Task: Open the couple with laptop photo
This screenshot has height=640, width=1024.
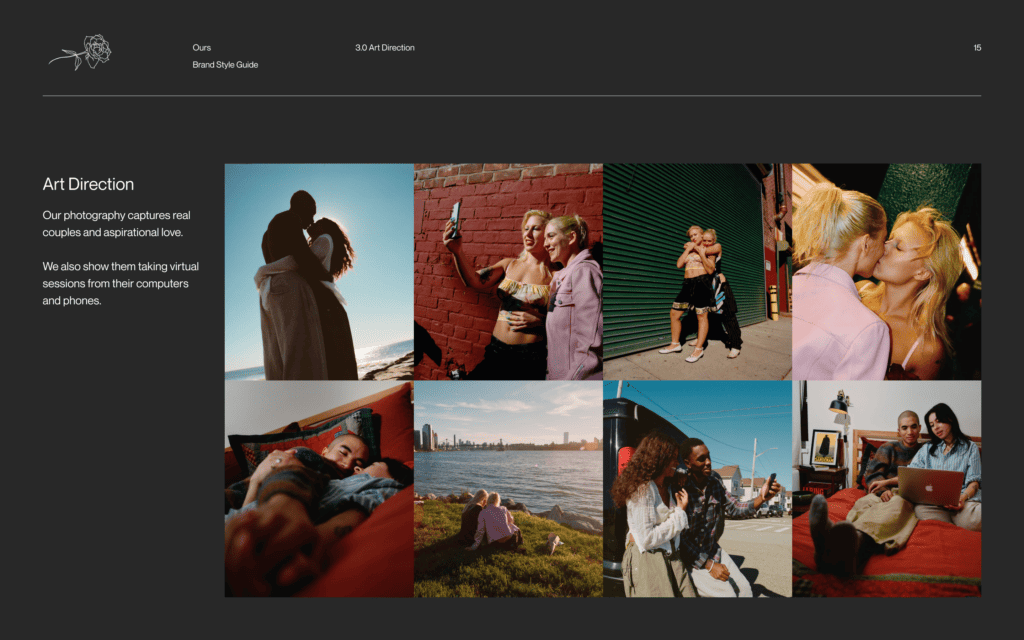Action: click(886, 489)
